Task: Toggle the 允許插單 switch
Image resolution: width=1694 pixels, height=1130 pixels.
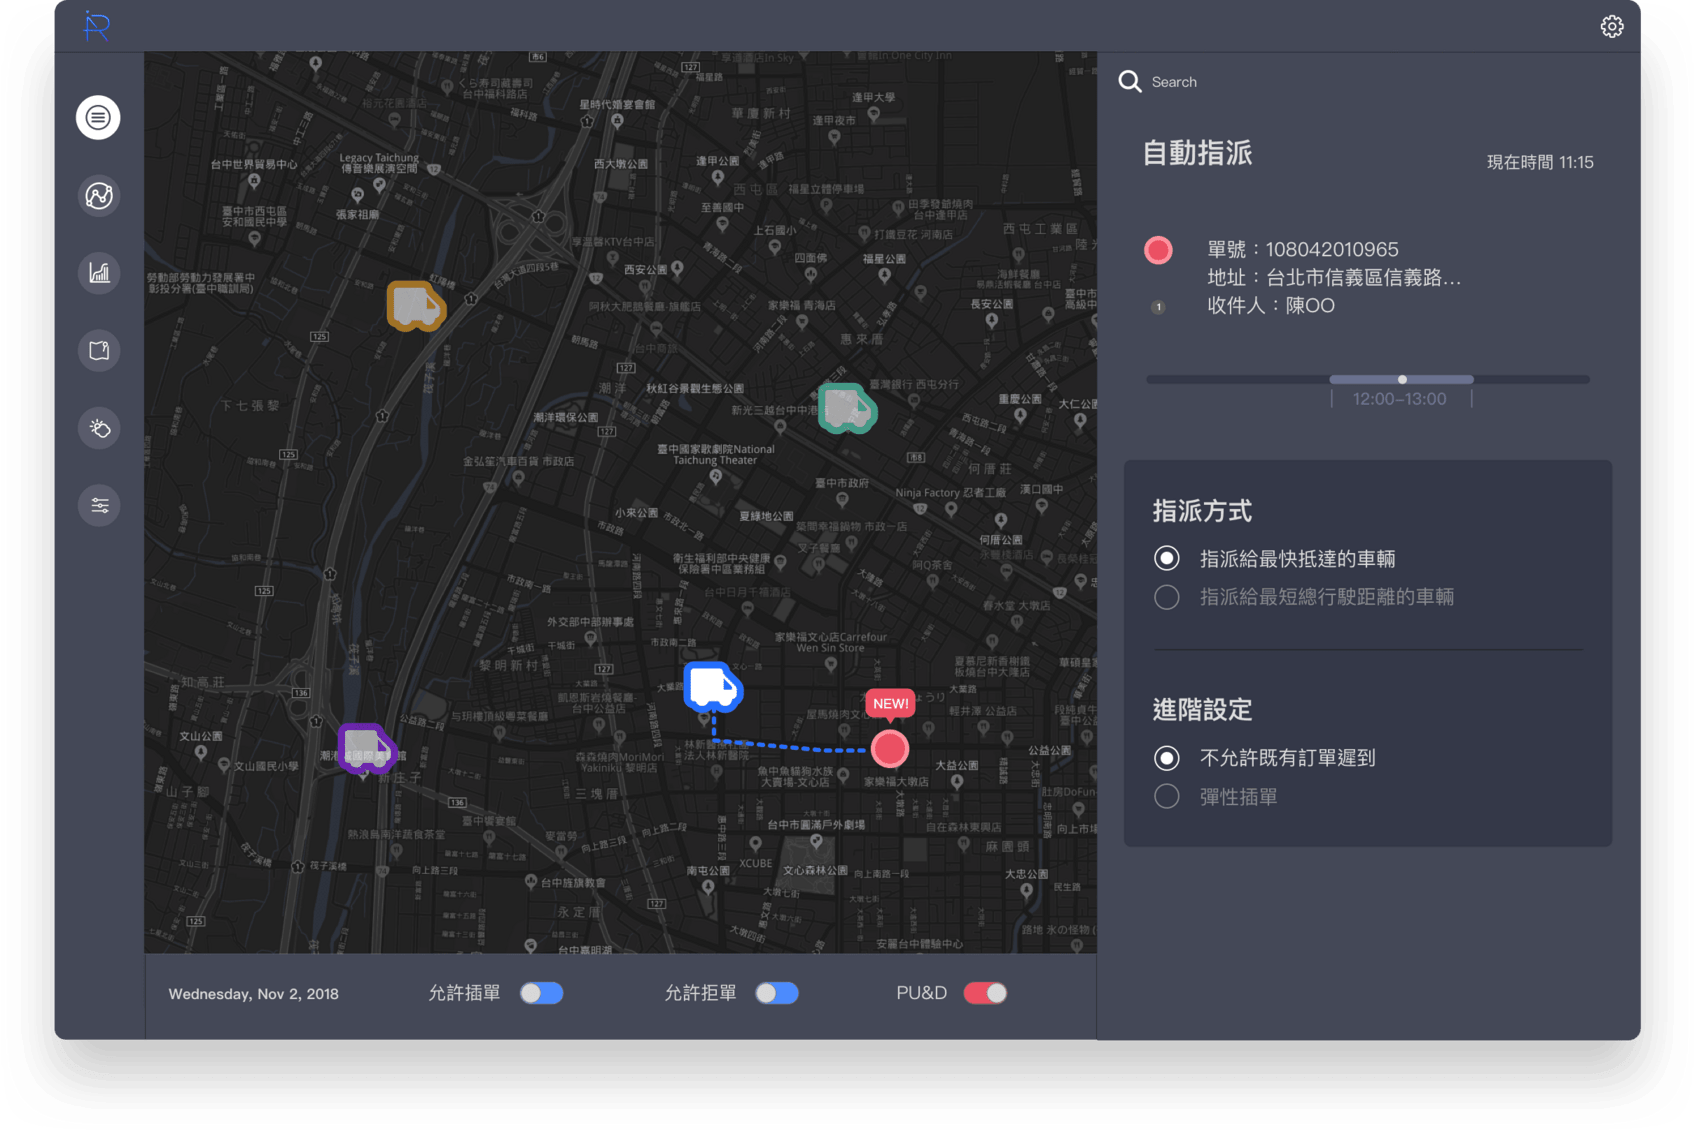Action: tap(541, 993)
